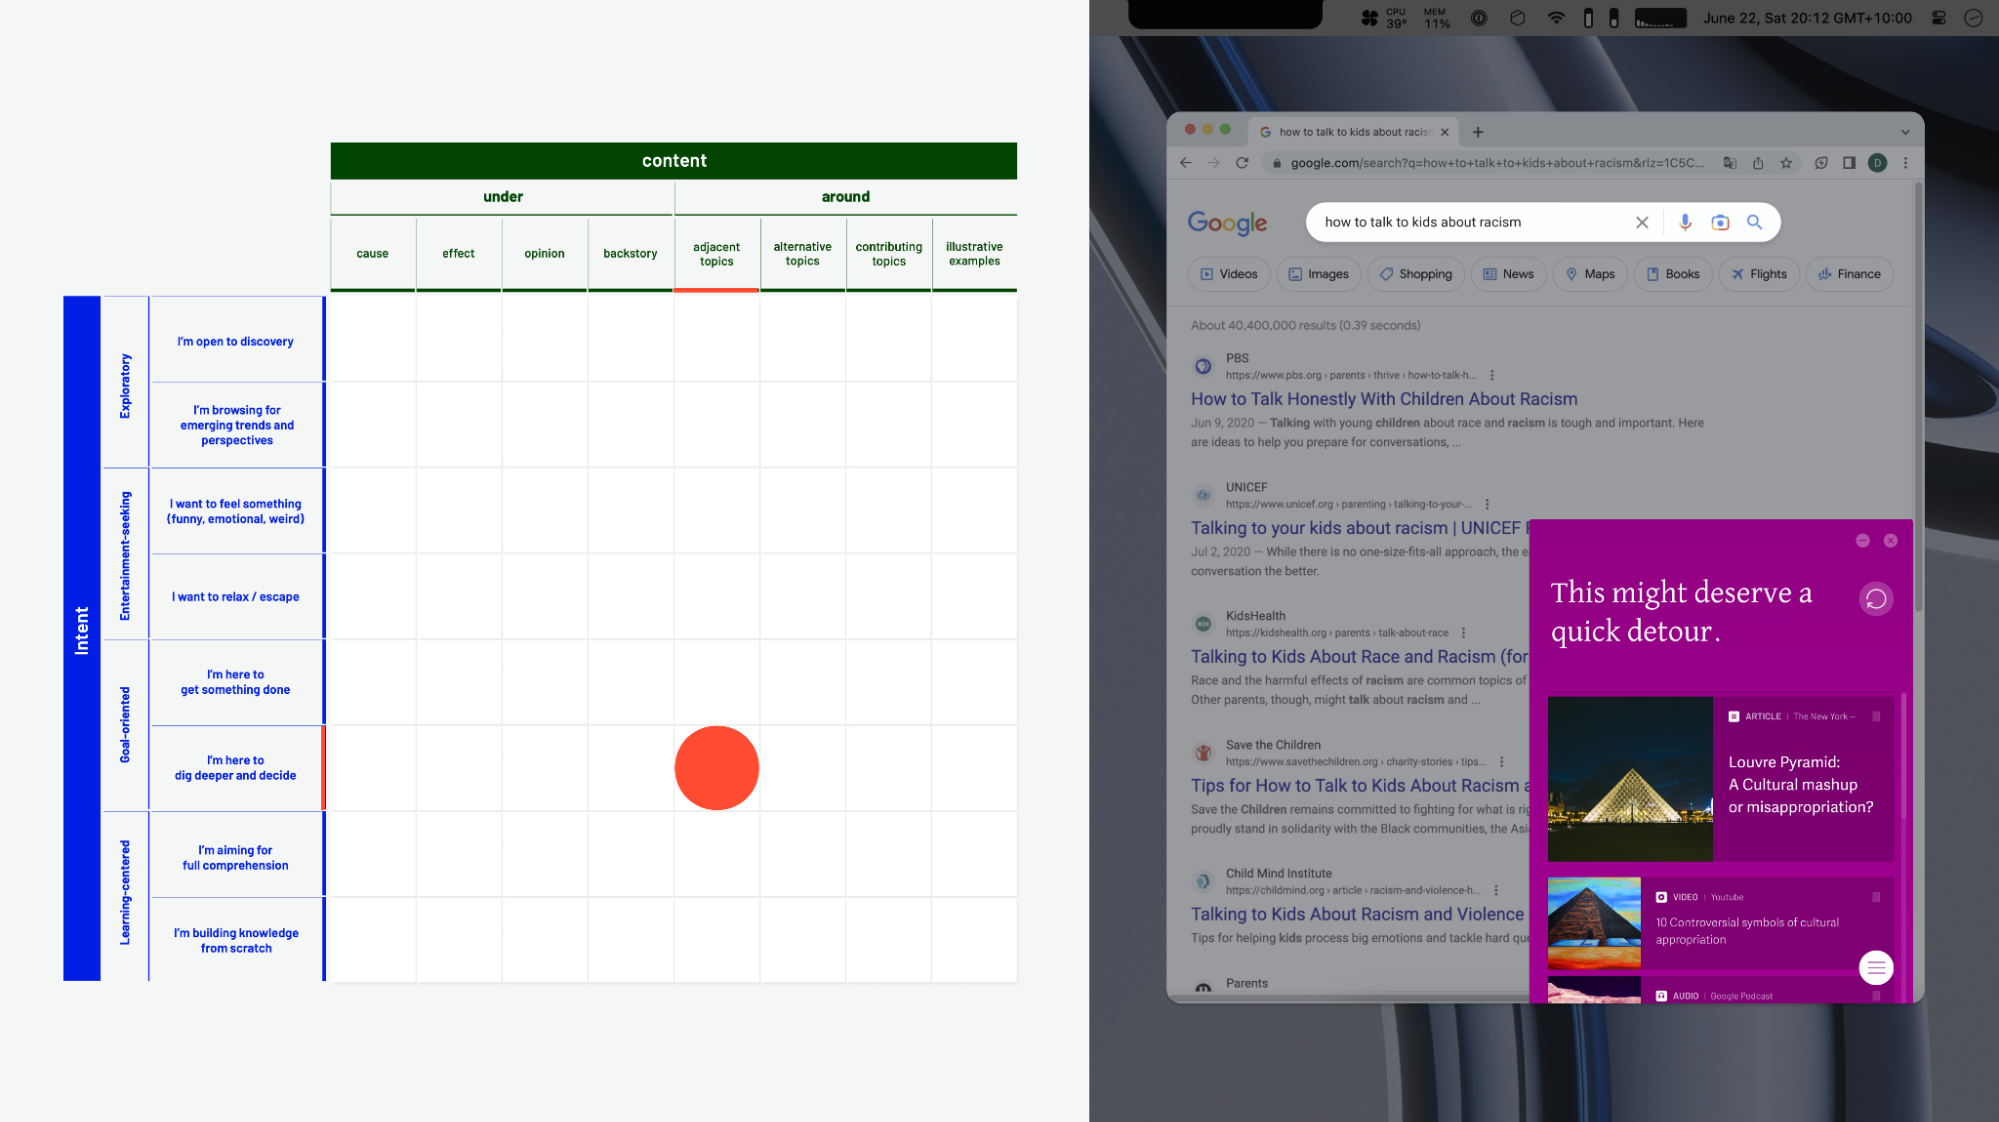Open KidsHealth result options three dots
Screen dimensions: 1999x1122
pyautogui.click(x=1463, y=633)
